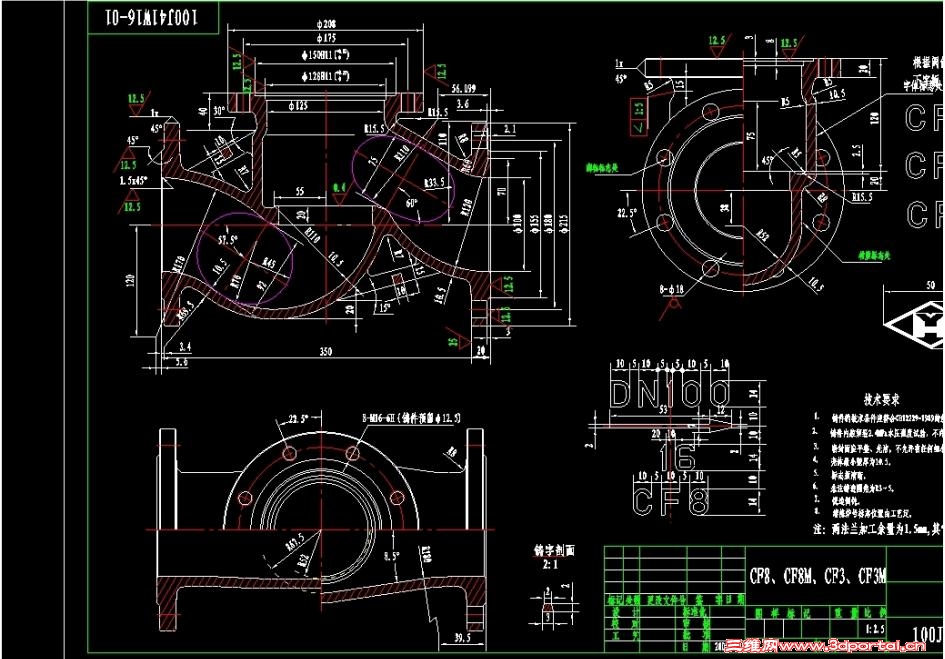This screenshot has width=945, height=659.
Task: Select the 53 dimension under DN100
Action: point(664,410)
